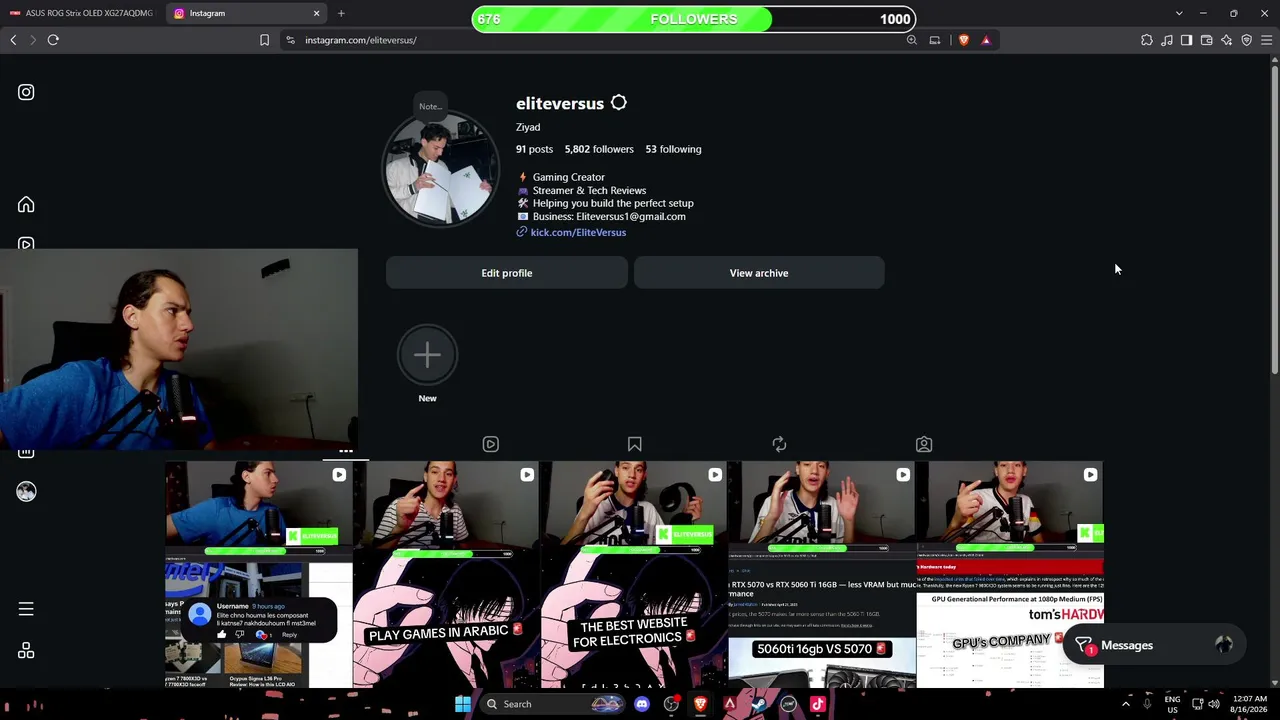Open THE BEST WEBSITE FOR ELECTRONICS reel
The width and height of the screenshot is (1280, 720).
click(634, 574)
